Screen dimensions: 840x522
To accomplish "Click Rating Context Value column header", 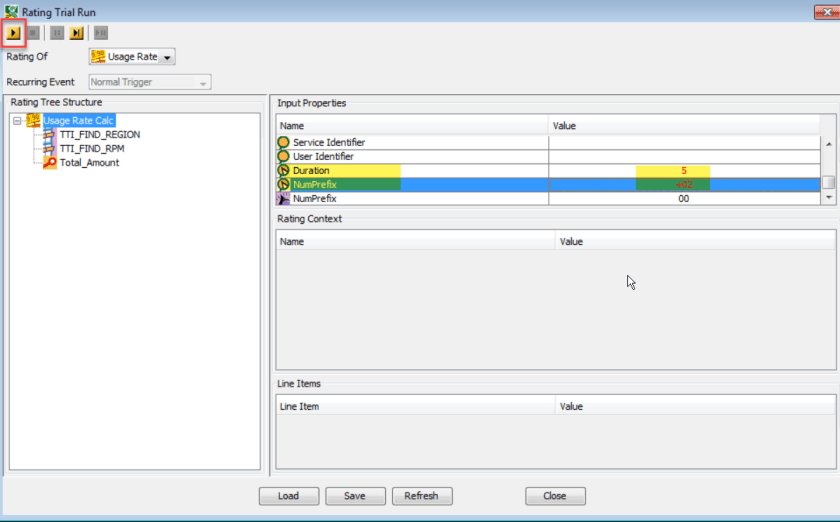I will (x=695, y=242).
